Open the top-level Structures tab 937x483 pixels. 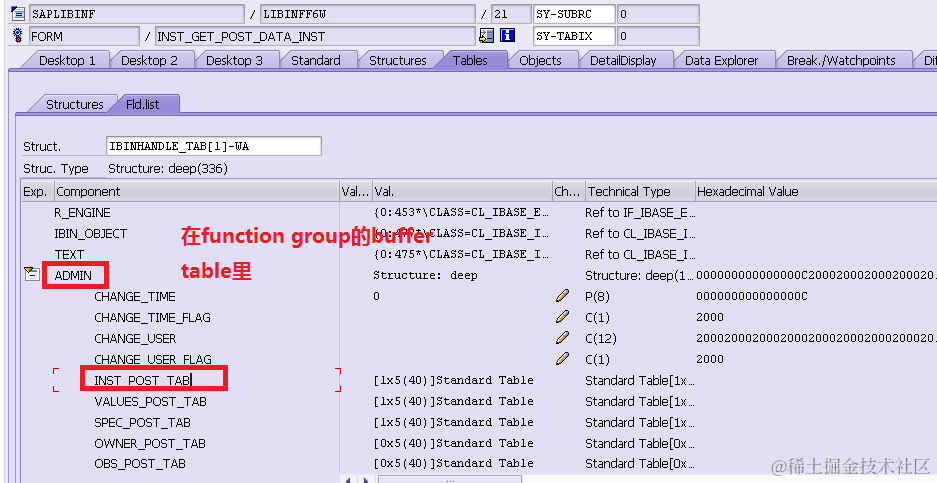coord(397,60)
